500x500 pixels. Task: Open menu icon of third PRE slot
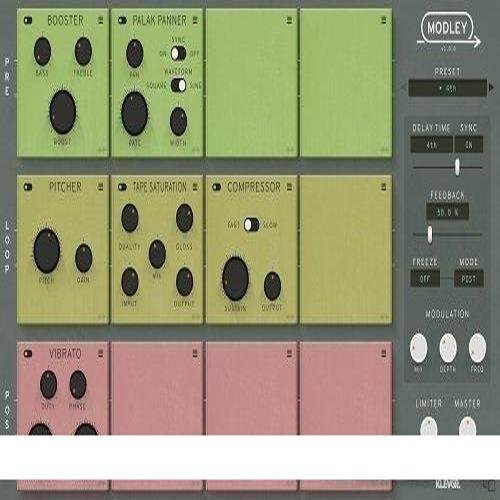289,20
